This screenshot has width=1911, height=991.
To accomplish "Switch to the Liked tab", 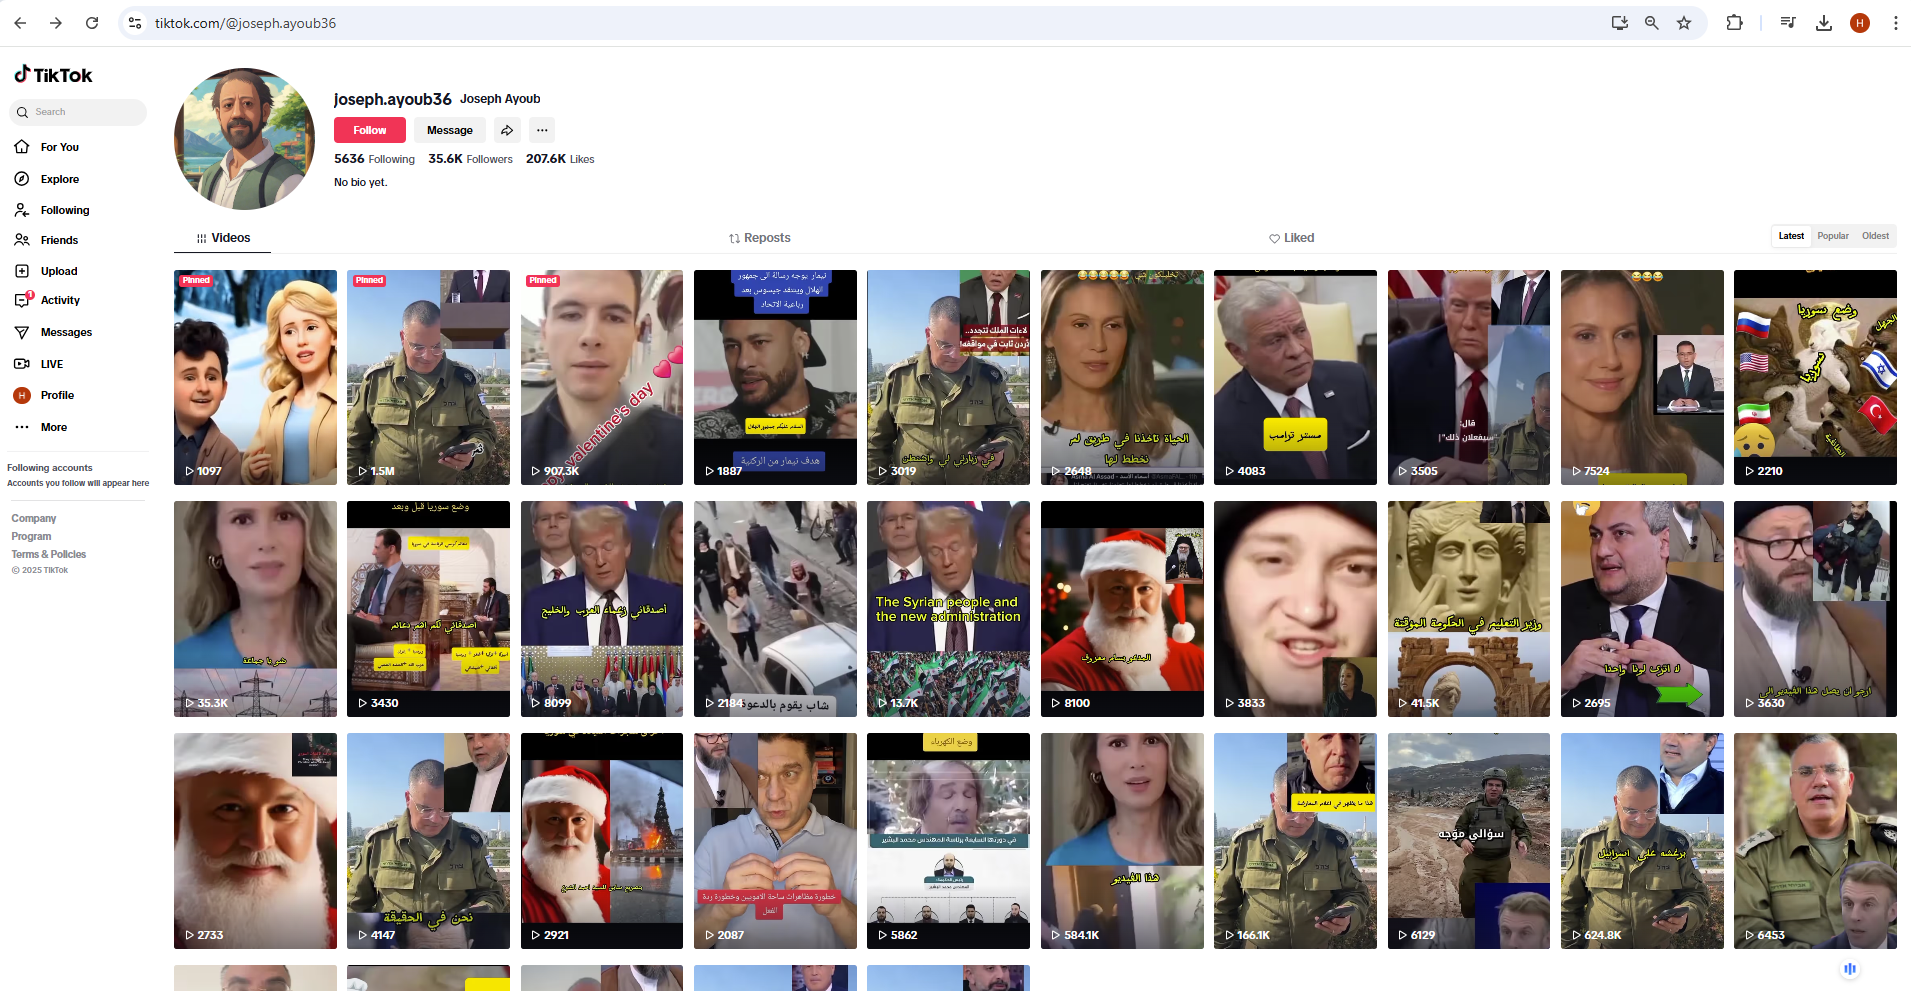I will (x=1292, y=238).
